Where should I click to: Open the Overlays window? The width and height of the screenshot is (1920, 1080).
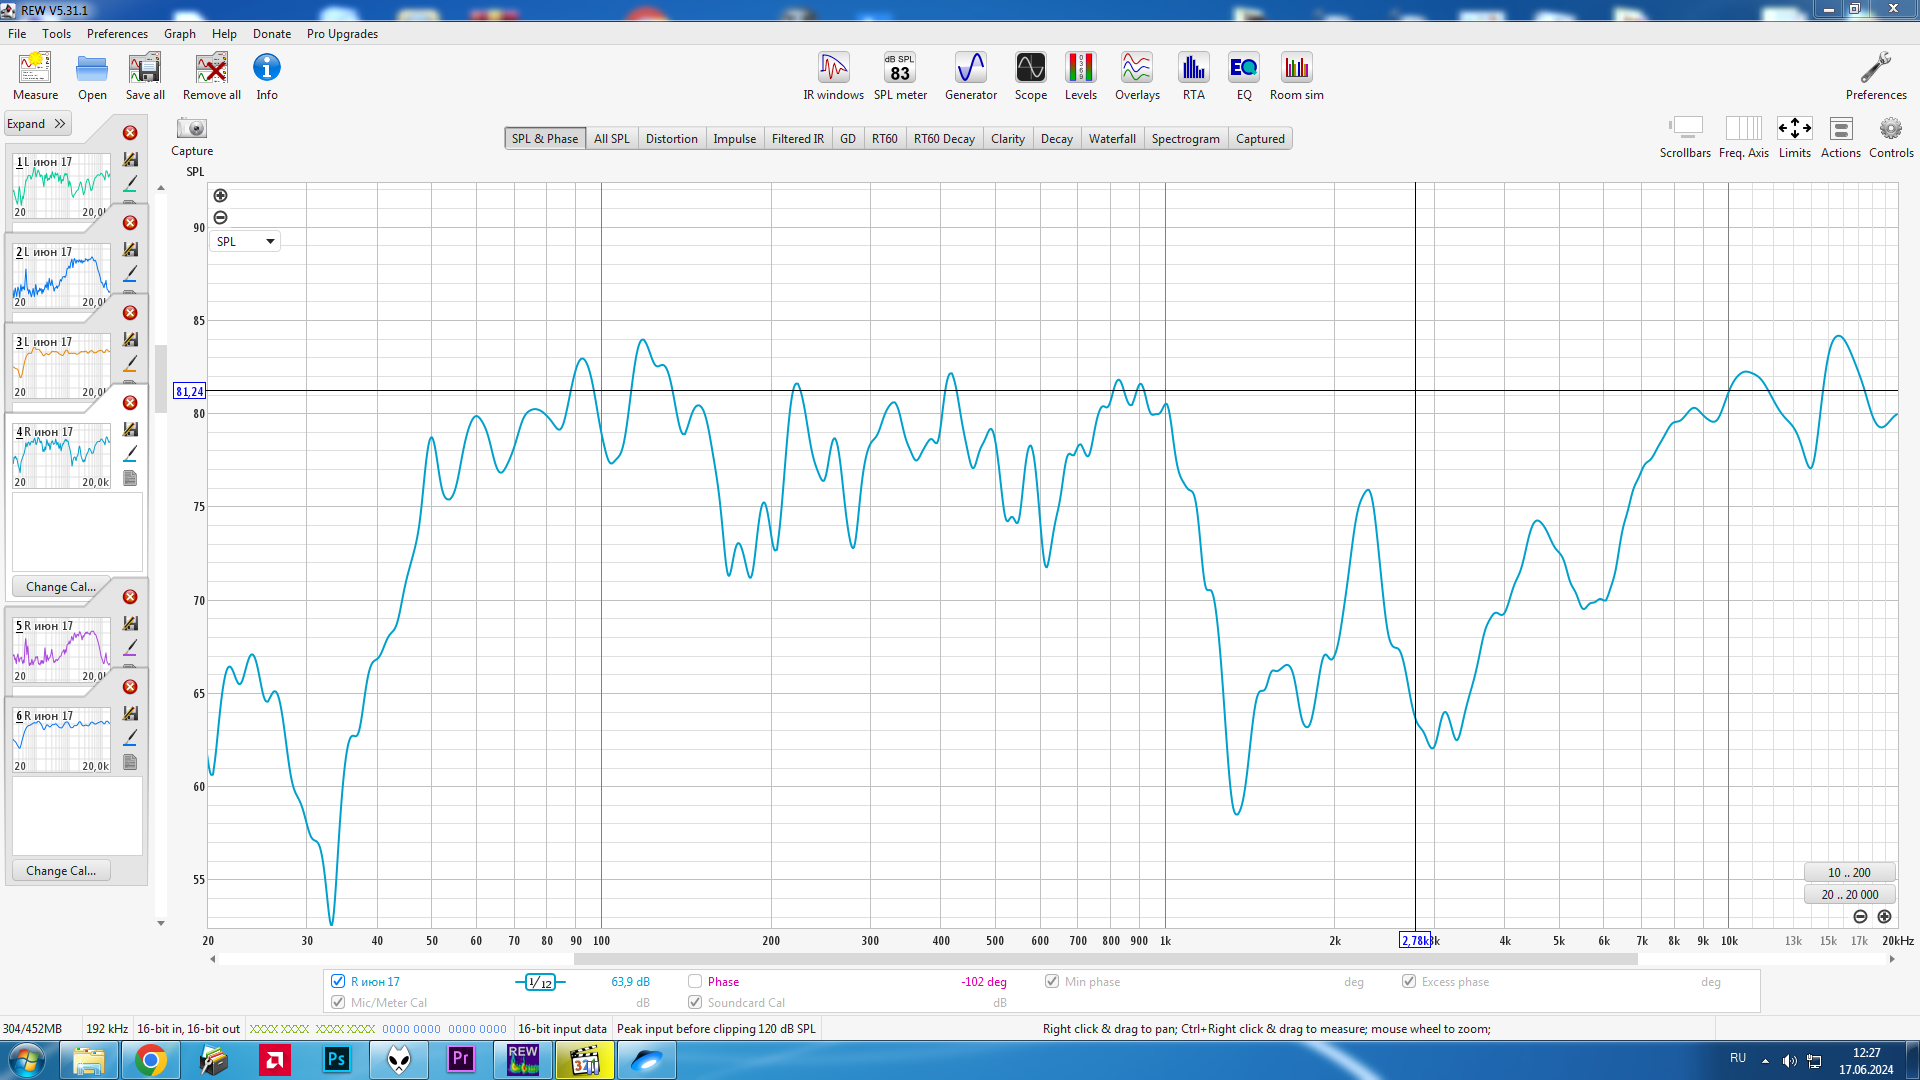click(1137, 77)
